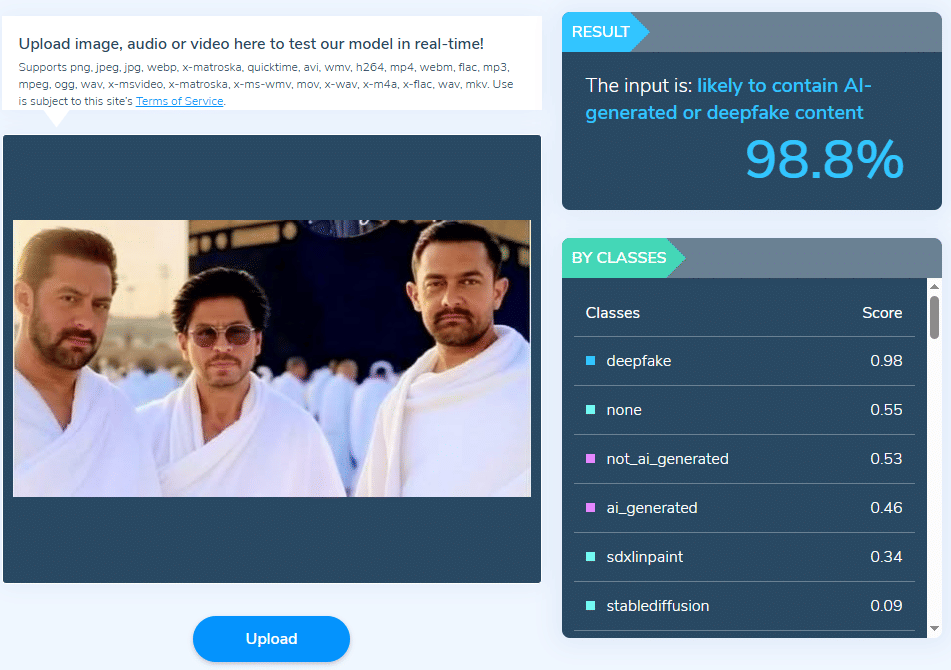Click the pink square beside ai_generated

(x=590, y=508)
